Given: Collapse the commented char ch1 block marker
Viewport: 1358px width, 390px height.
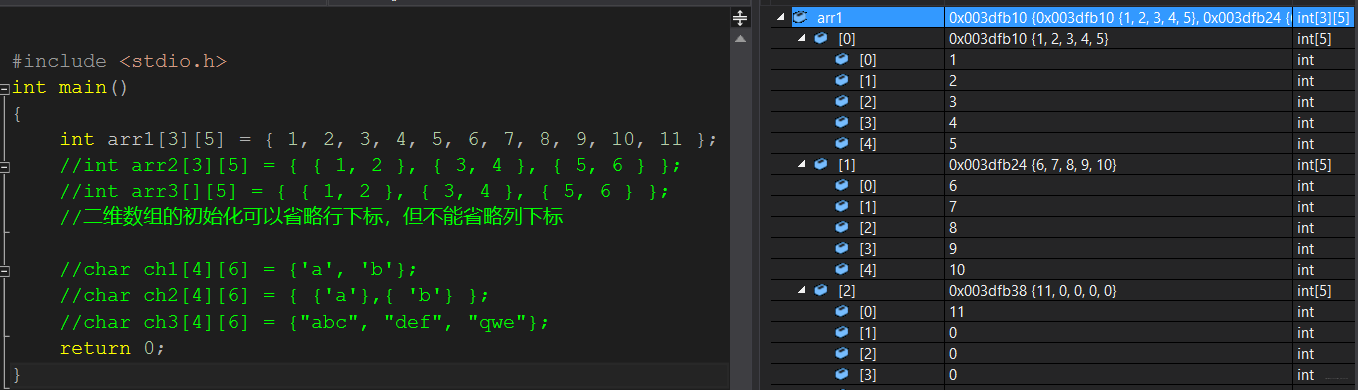Looking at the screenshot, I should [x=5, y=270].
